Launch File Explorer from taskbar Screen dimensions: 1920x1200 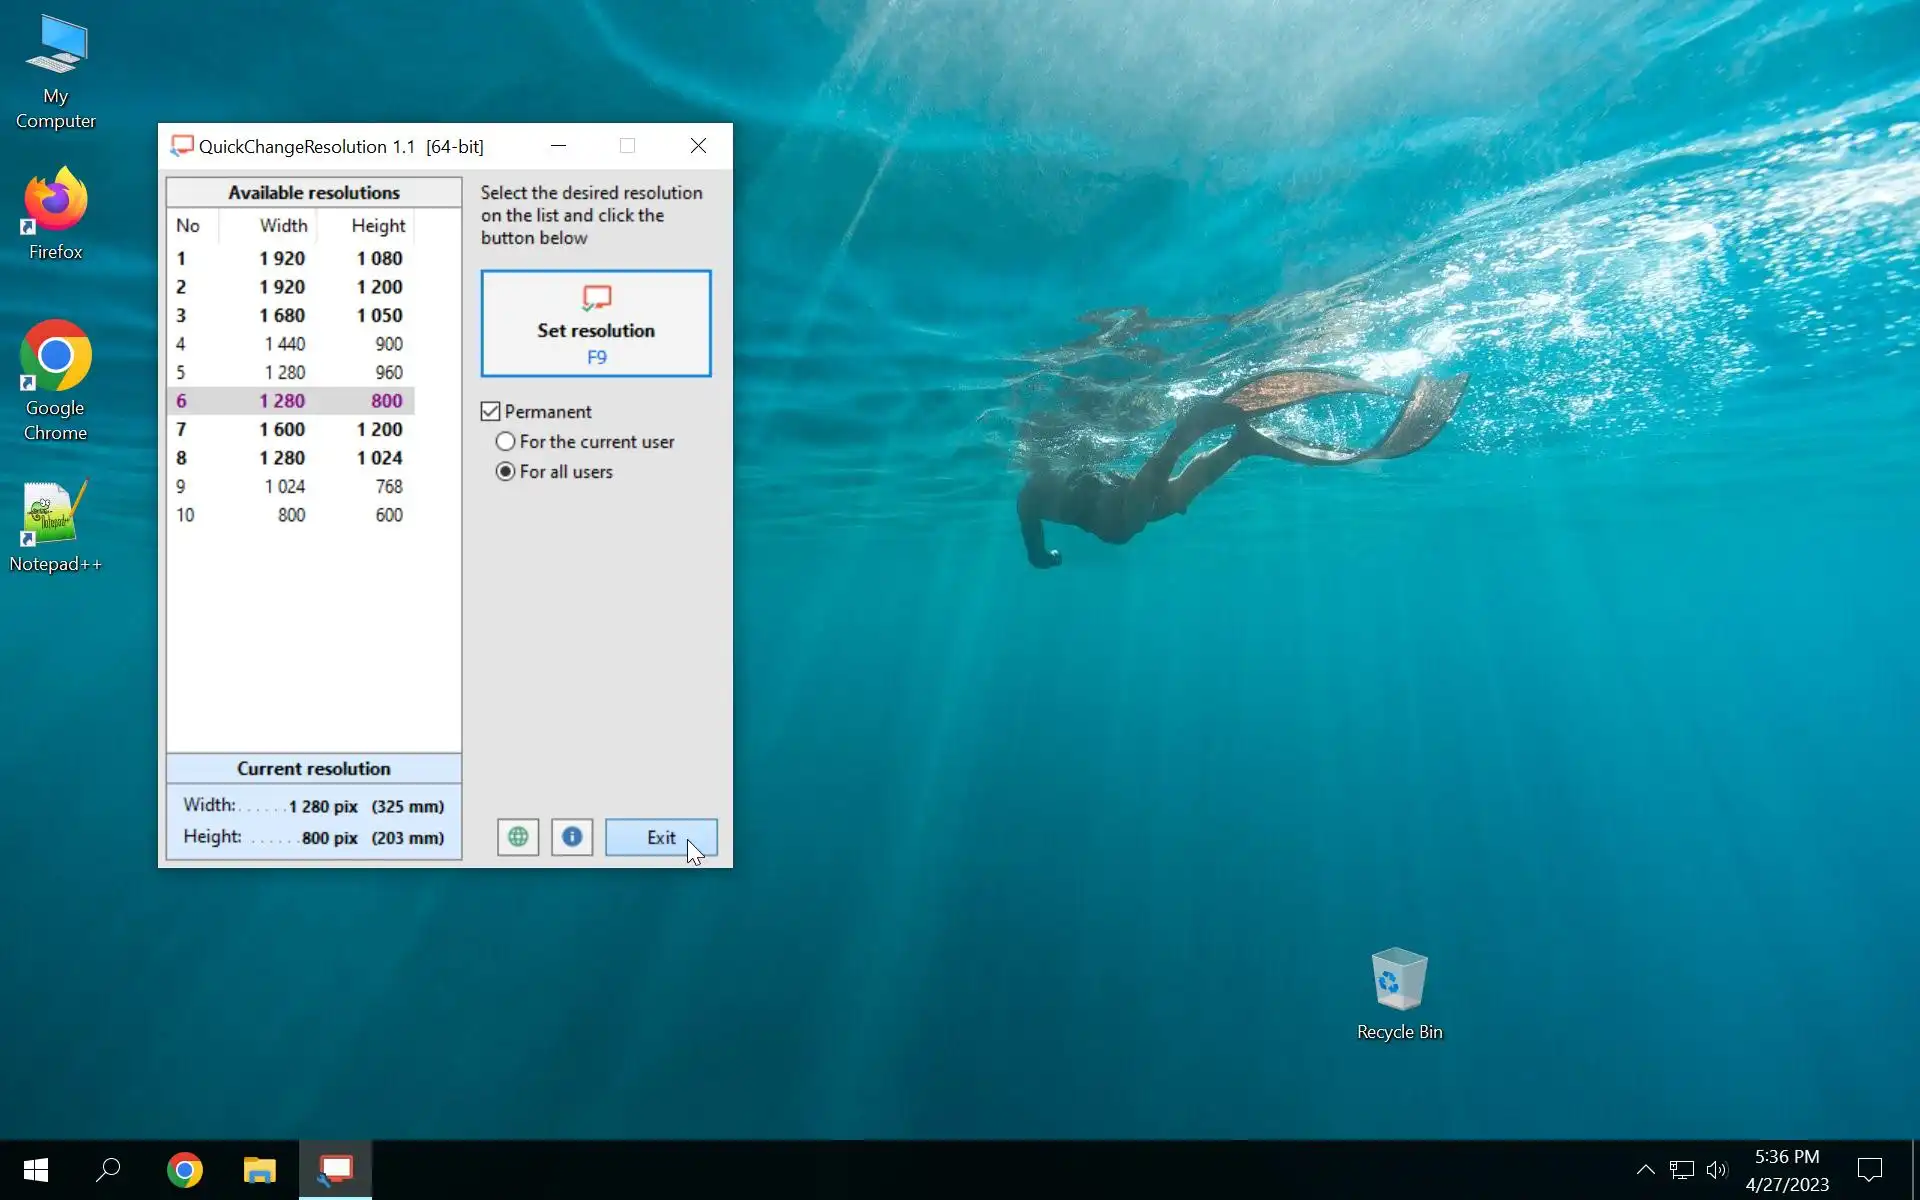click(260, 1170)
